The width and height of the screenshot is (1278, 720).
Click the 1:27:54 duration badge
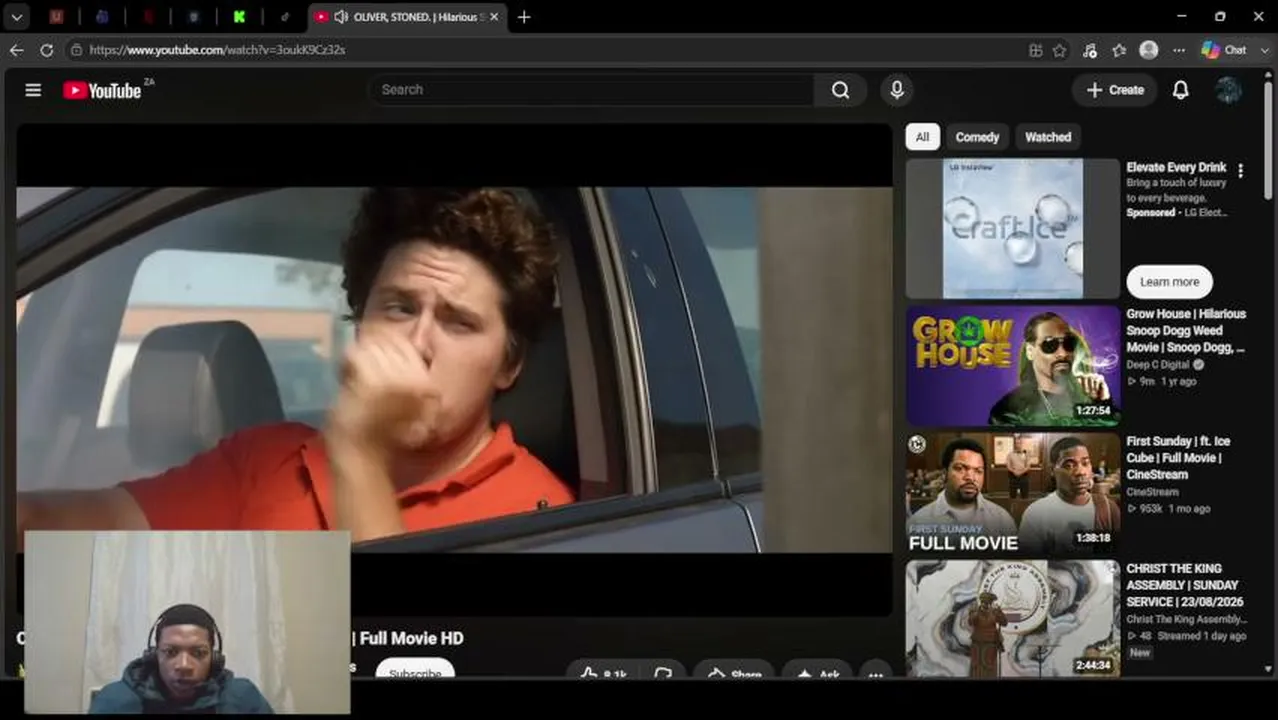[x=1094, y=411]
